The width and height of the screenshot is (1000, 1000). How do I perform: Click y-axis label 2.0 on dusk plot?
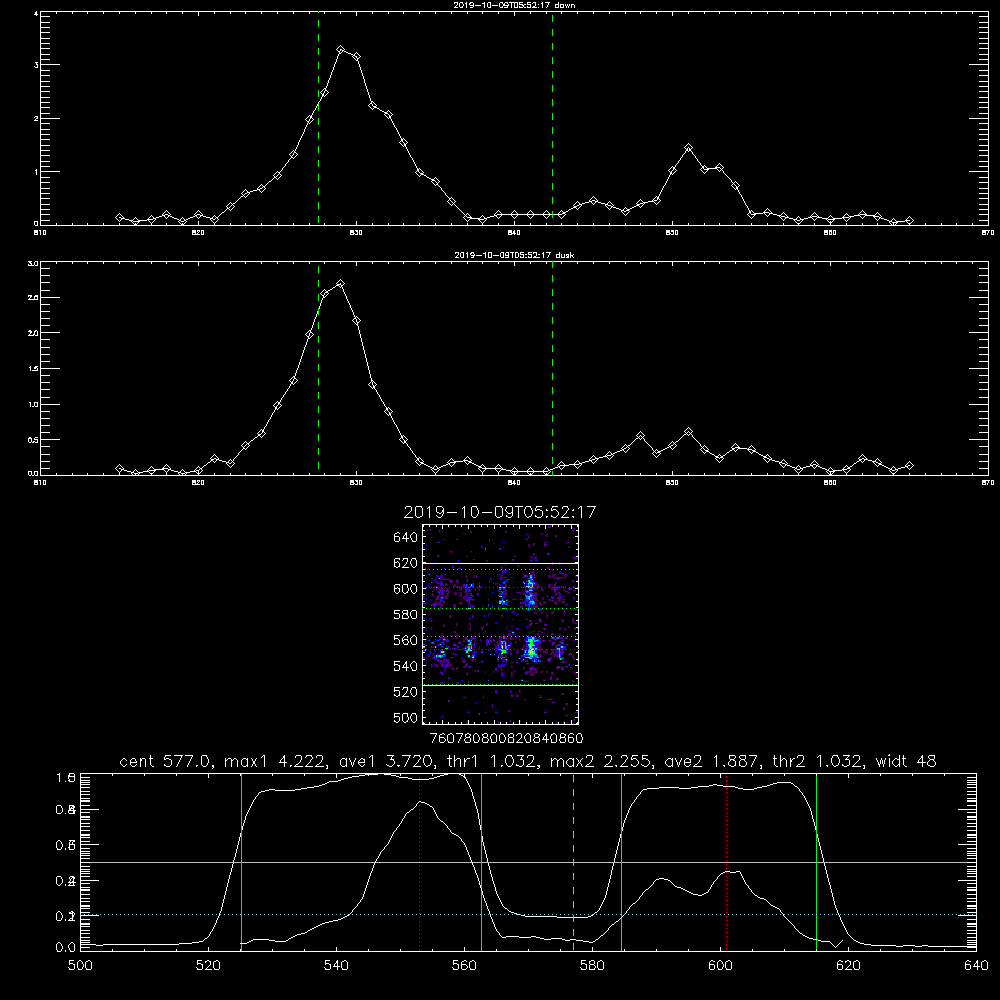point(33,333)
